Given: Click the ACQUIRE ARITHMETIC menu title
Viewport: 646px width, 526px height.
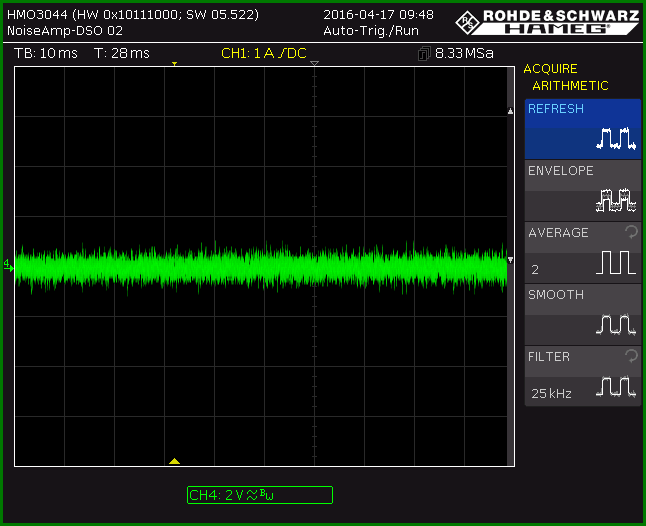Looking at the screenshot, I should point(566,77).
